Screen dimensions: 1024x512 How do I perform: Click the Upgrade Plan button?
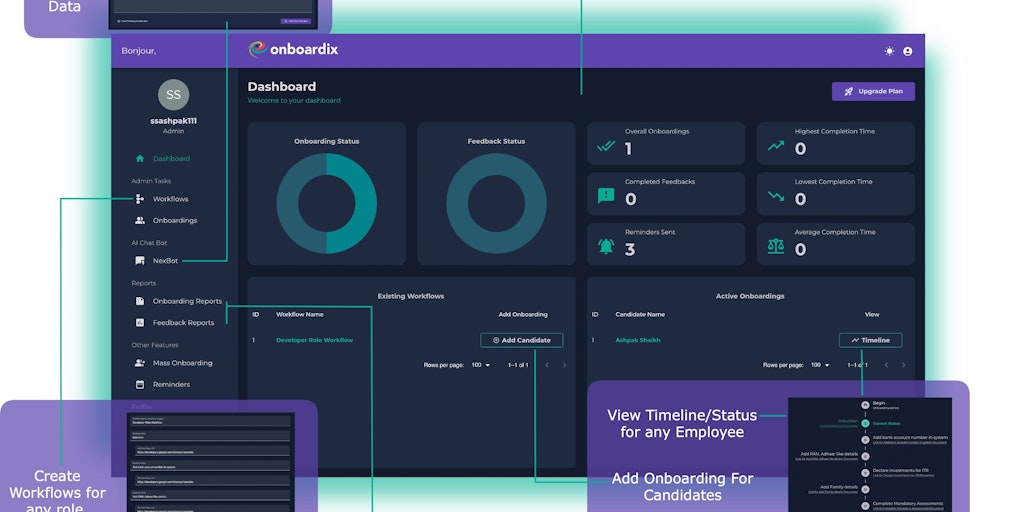point(873,91)
